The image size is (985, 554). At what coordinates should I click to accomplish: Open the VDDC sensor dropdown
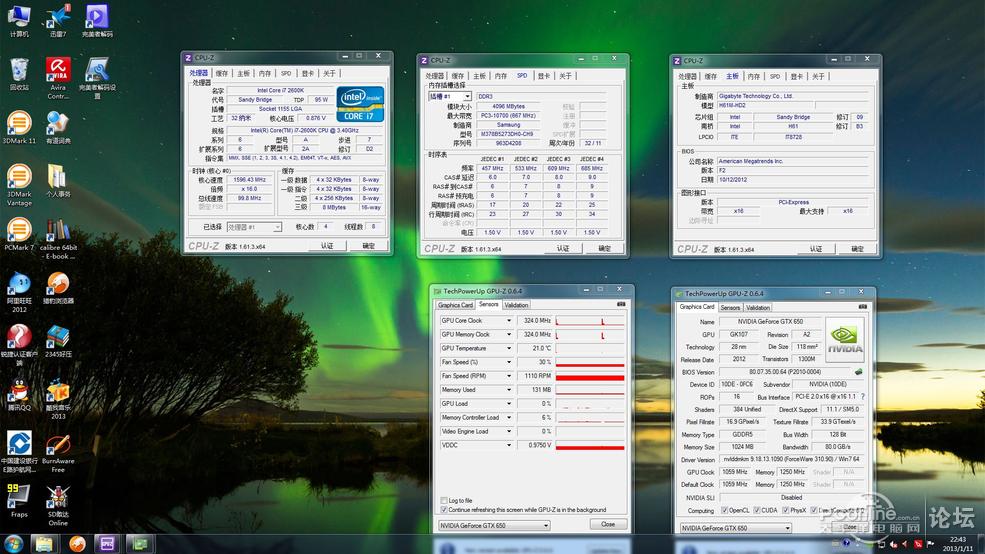click(509, 445)
